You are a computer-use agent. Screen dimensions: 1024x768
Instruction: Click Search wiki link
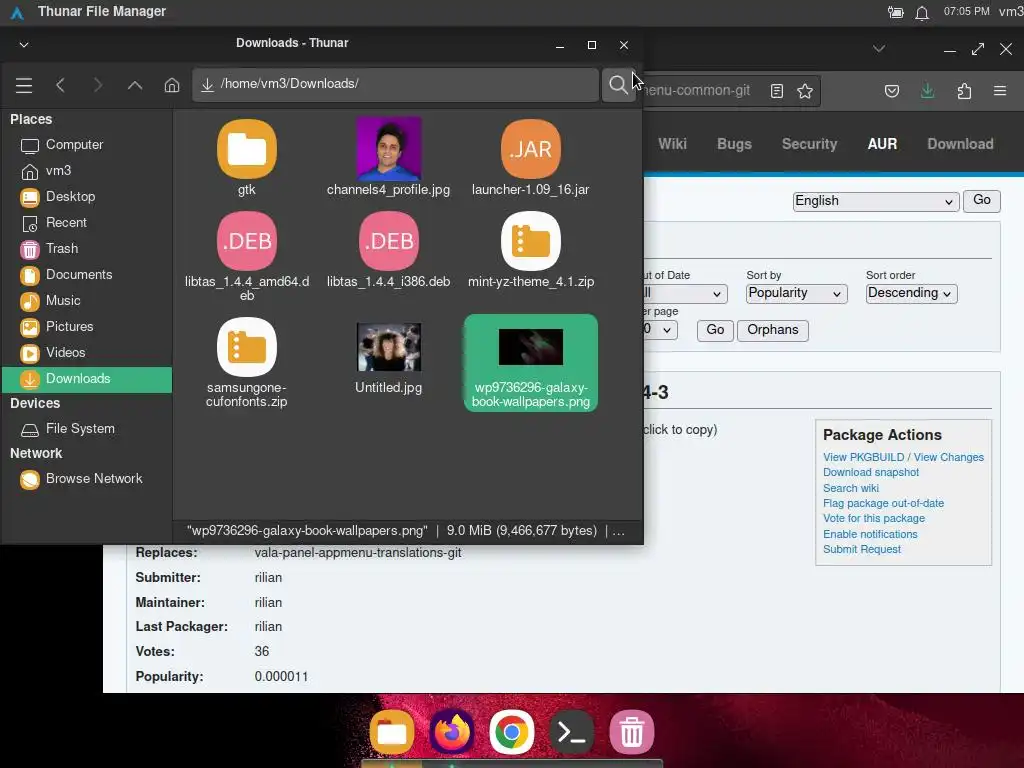coord(850,488)
